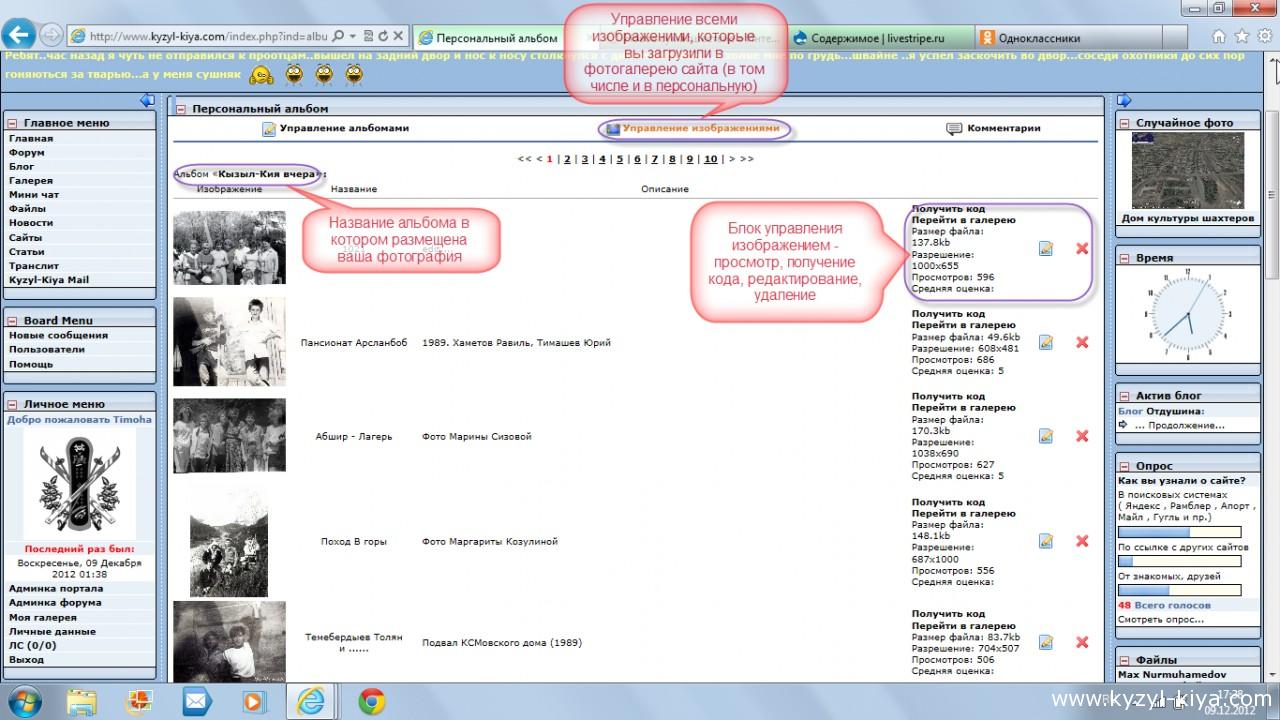The width and height of the screenshot is (1280, 720).
Task: Open the media player taskbar icon
Action: pyautogui.click(x=254, y=701)
